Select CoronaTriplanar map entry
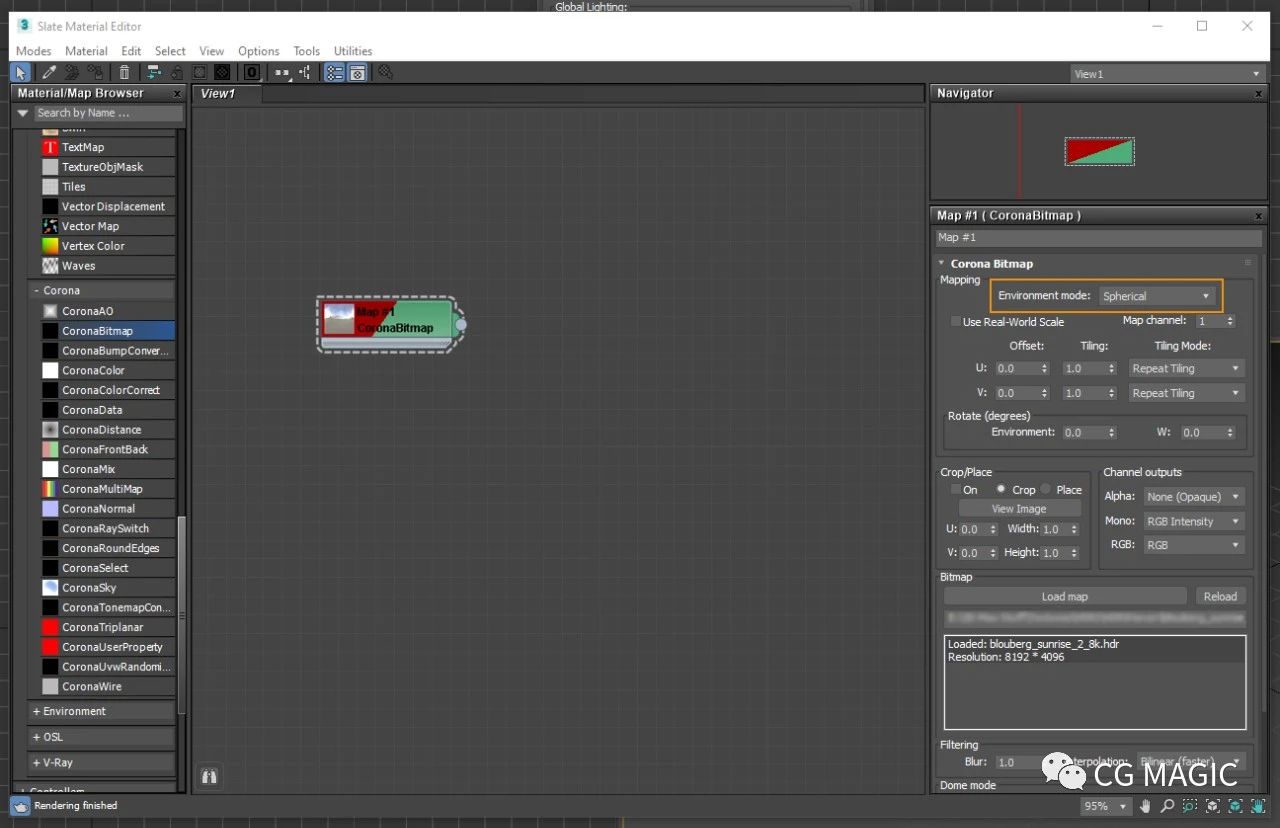Screen dimensions: 1280x828 108,627
